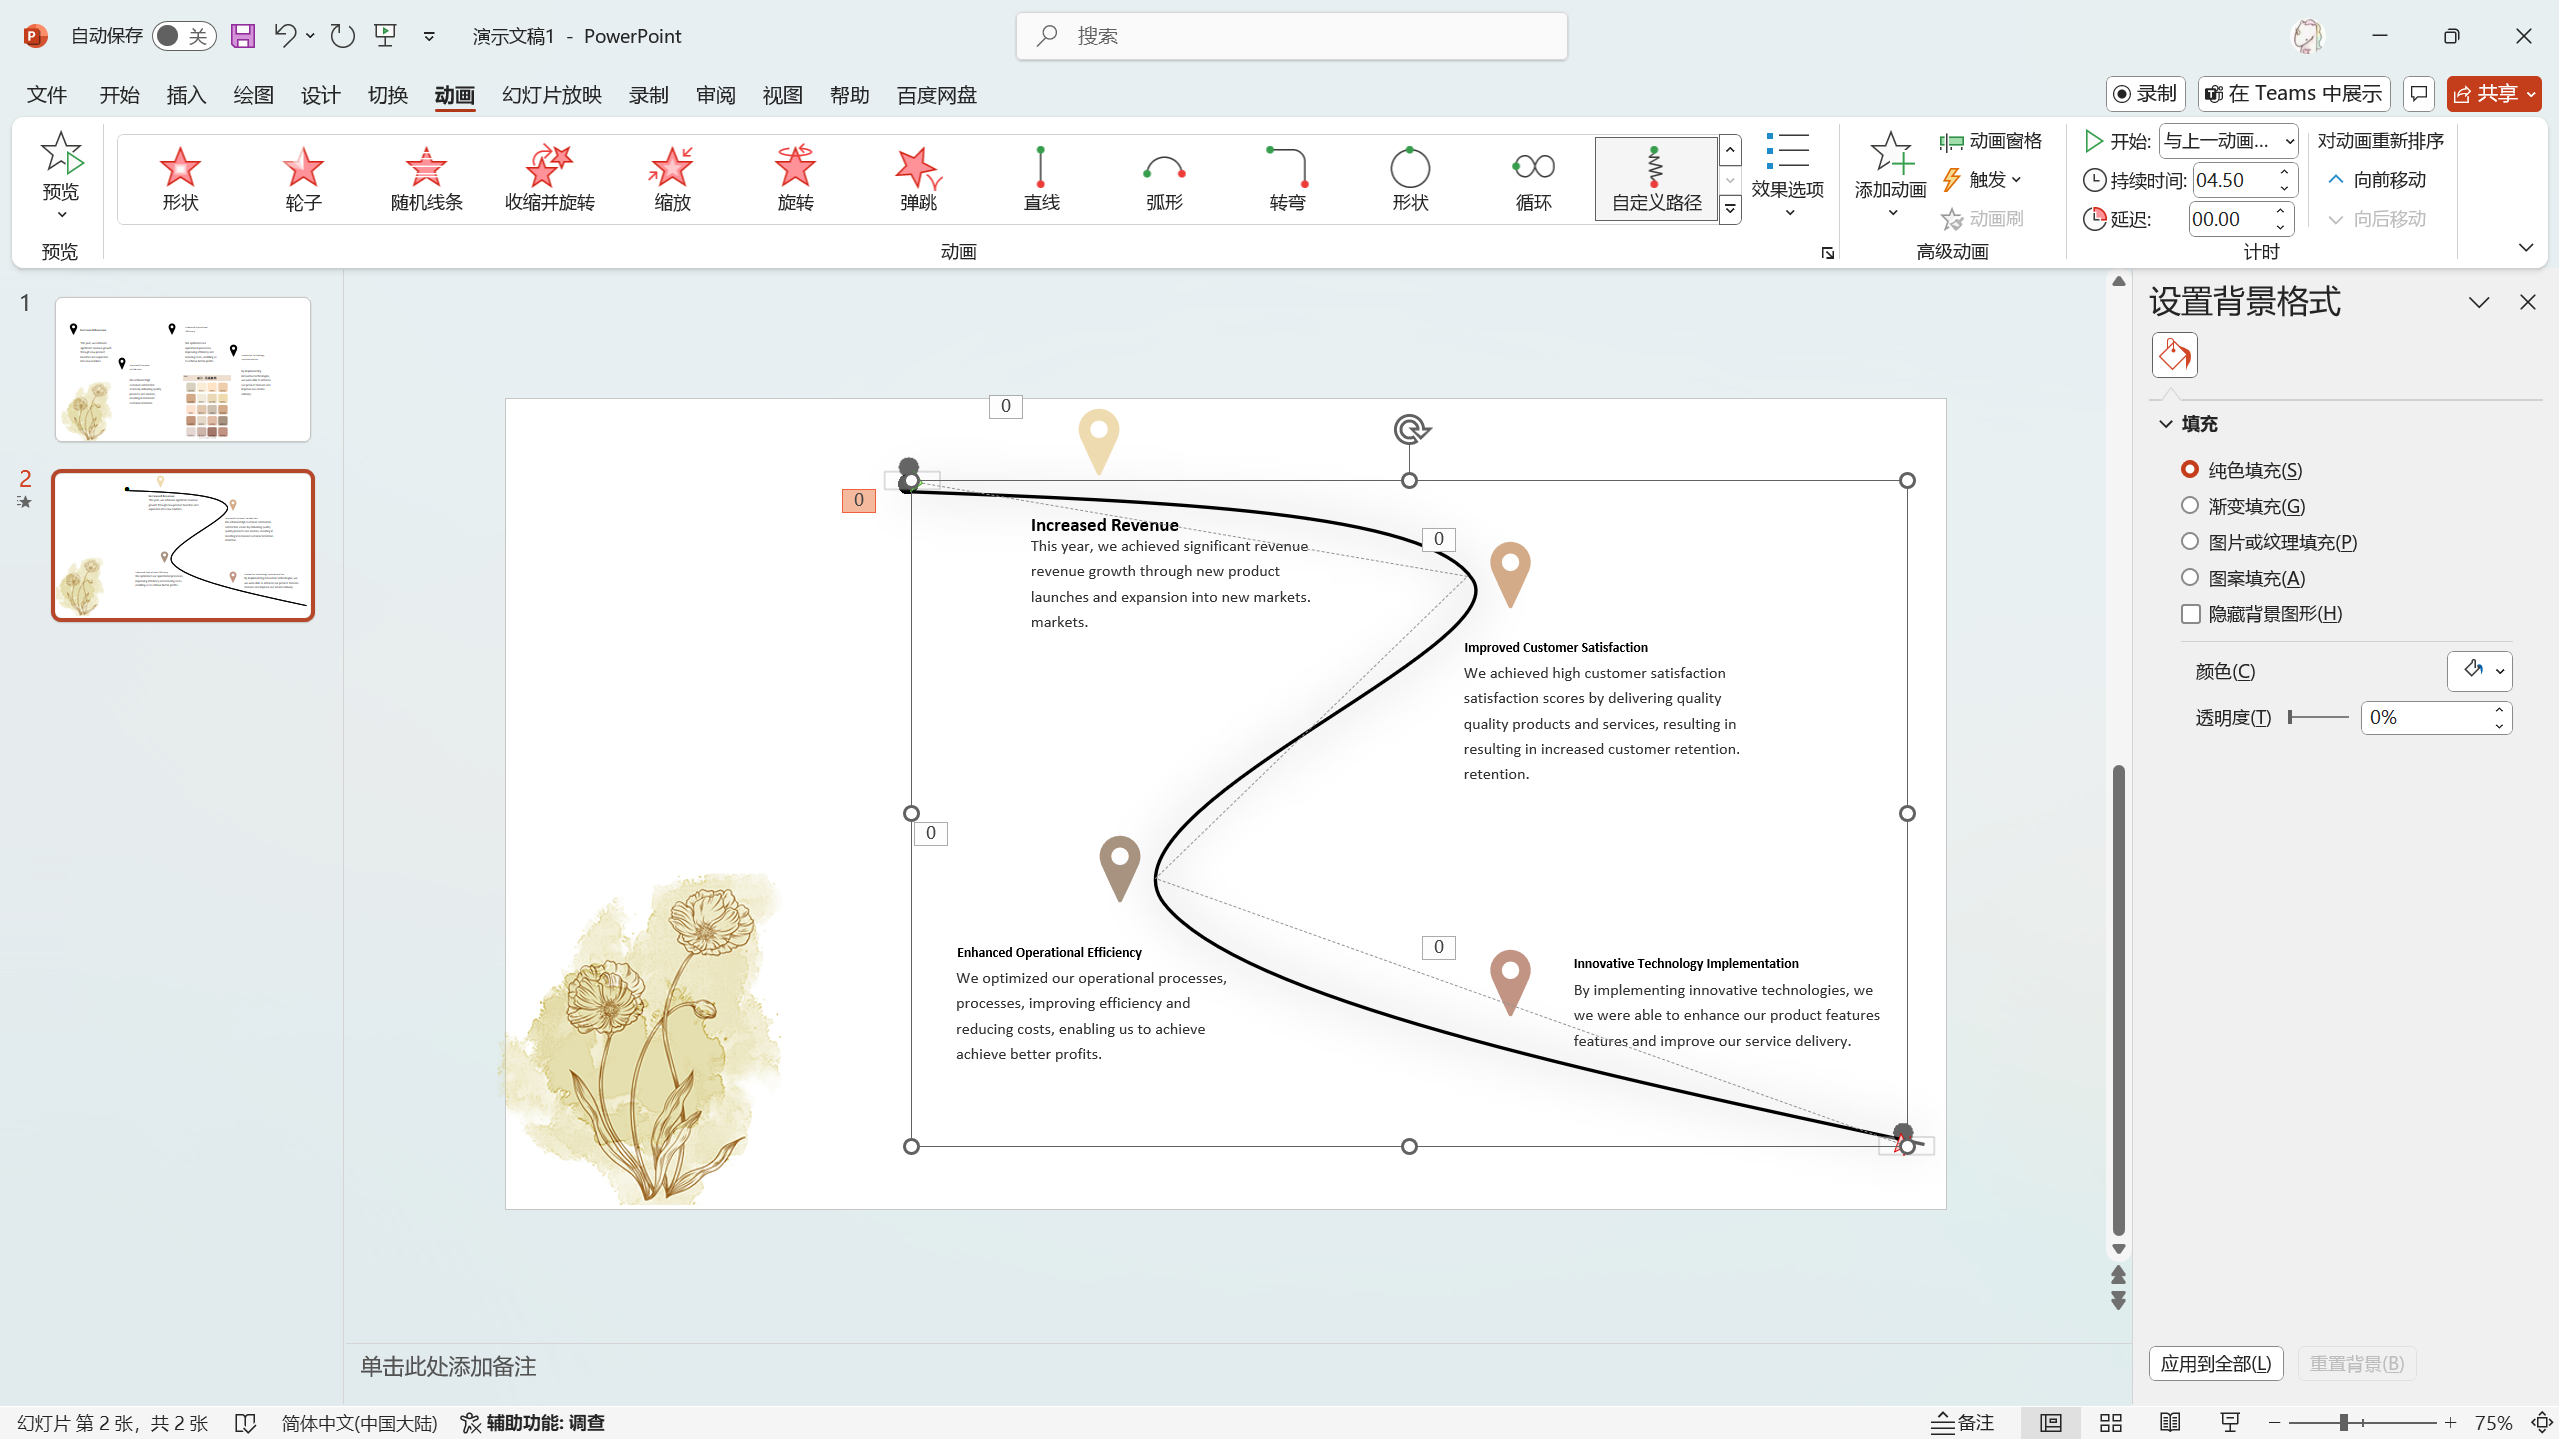Image resolution: width=2559 pixels, height=1439 pixels.
Task: Select 图案填充 pattern fill option
Action: click(x=2243, y=578)
